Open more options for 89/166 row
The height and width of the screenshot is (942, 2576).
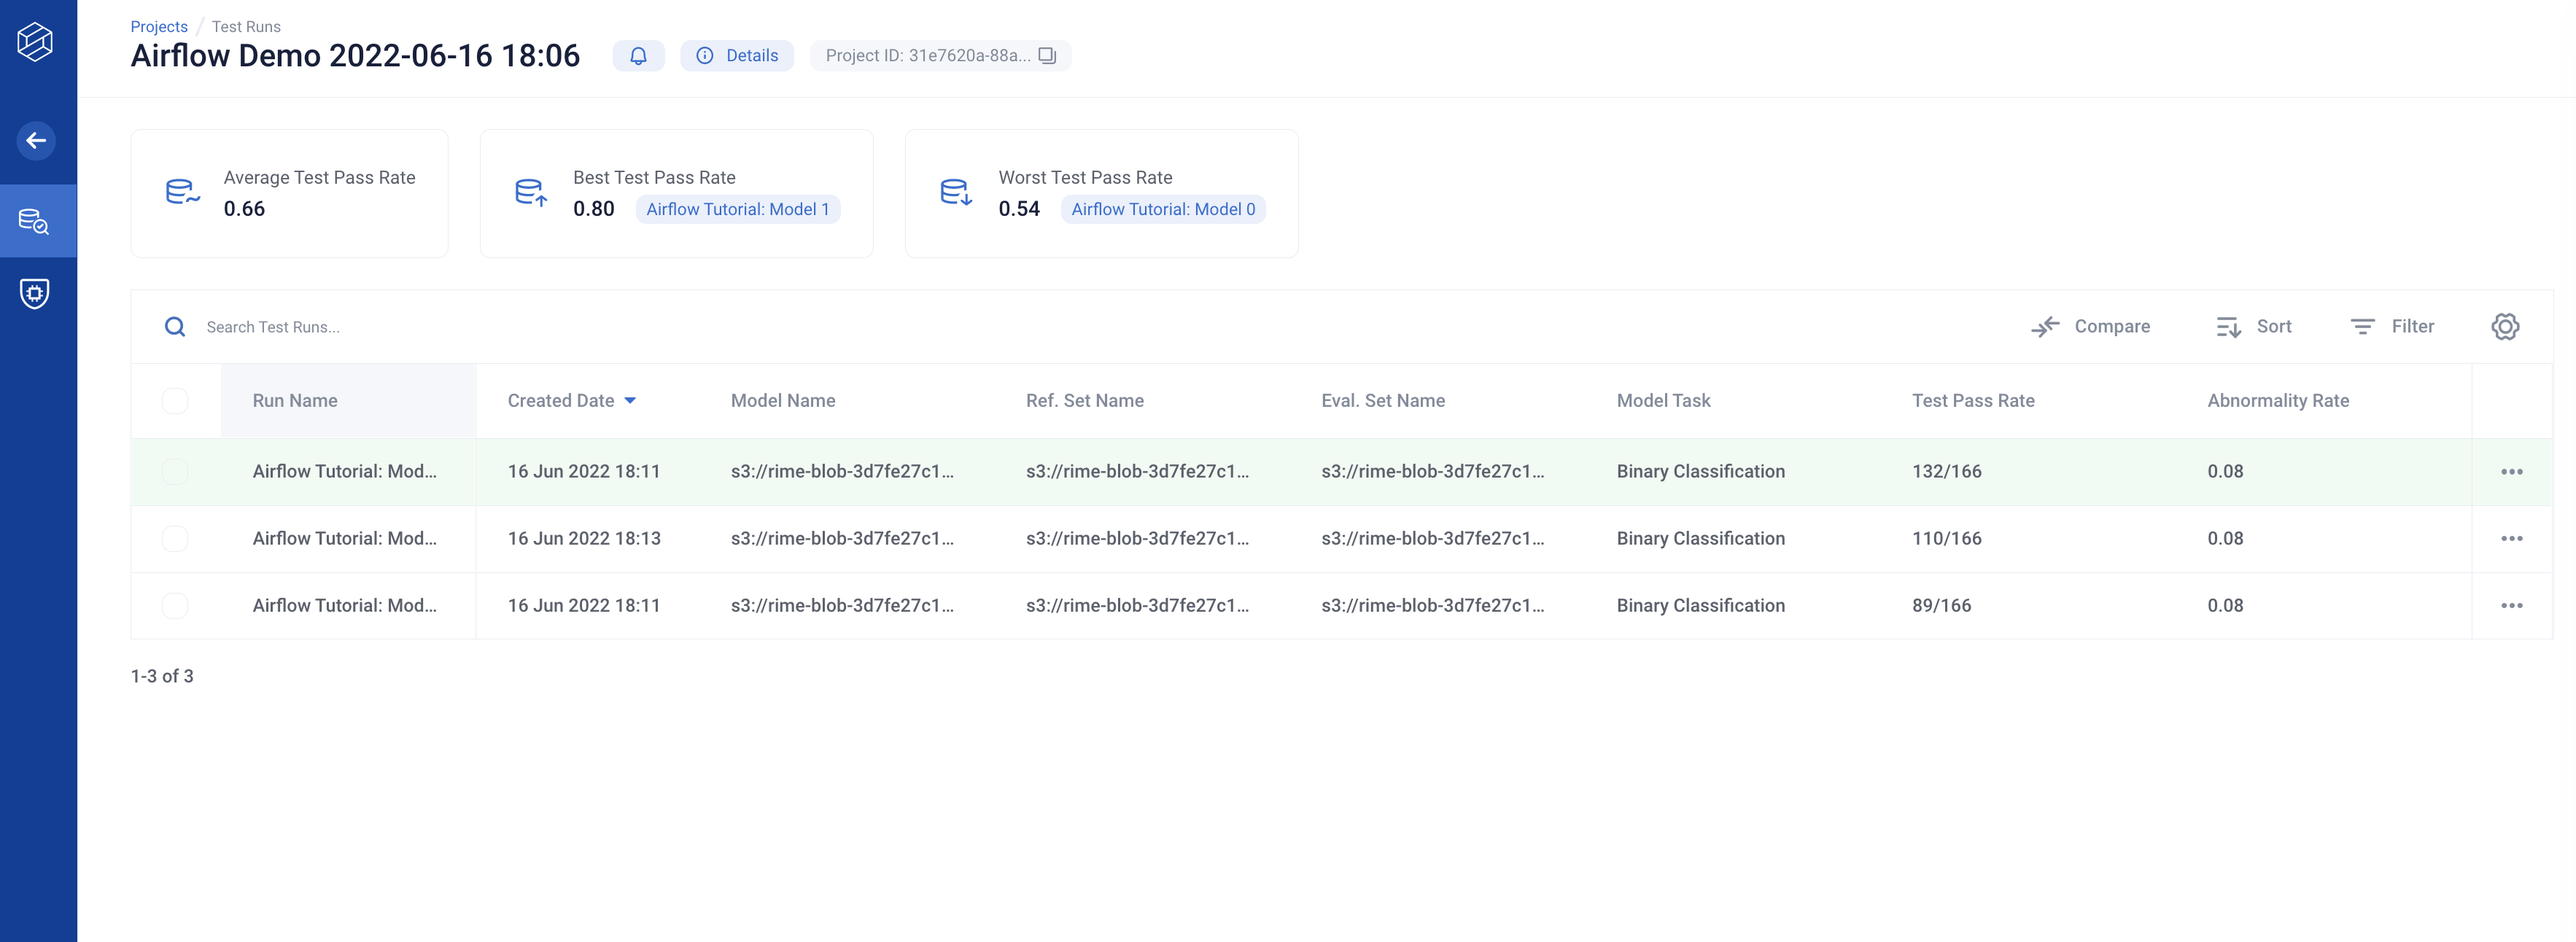tap(2511, 606)
